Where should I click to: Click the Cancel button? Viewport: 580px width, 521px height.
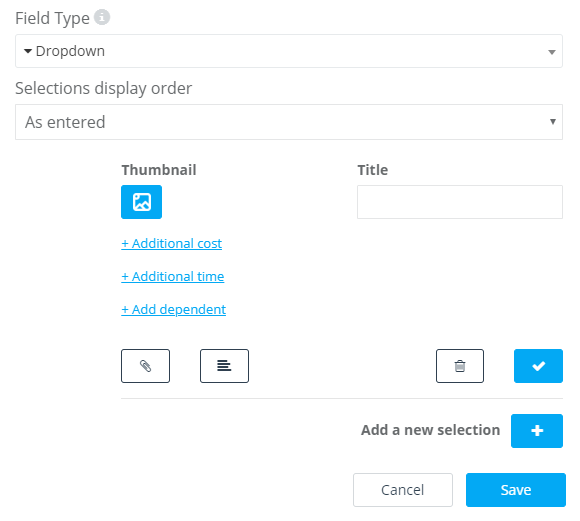point(403,490)
